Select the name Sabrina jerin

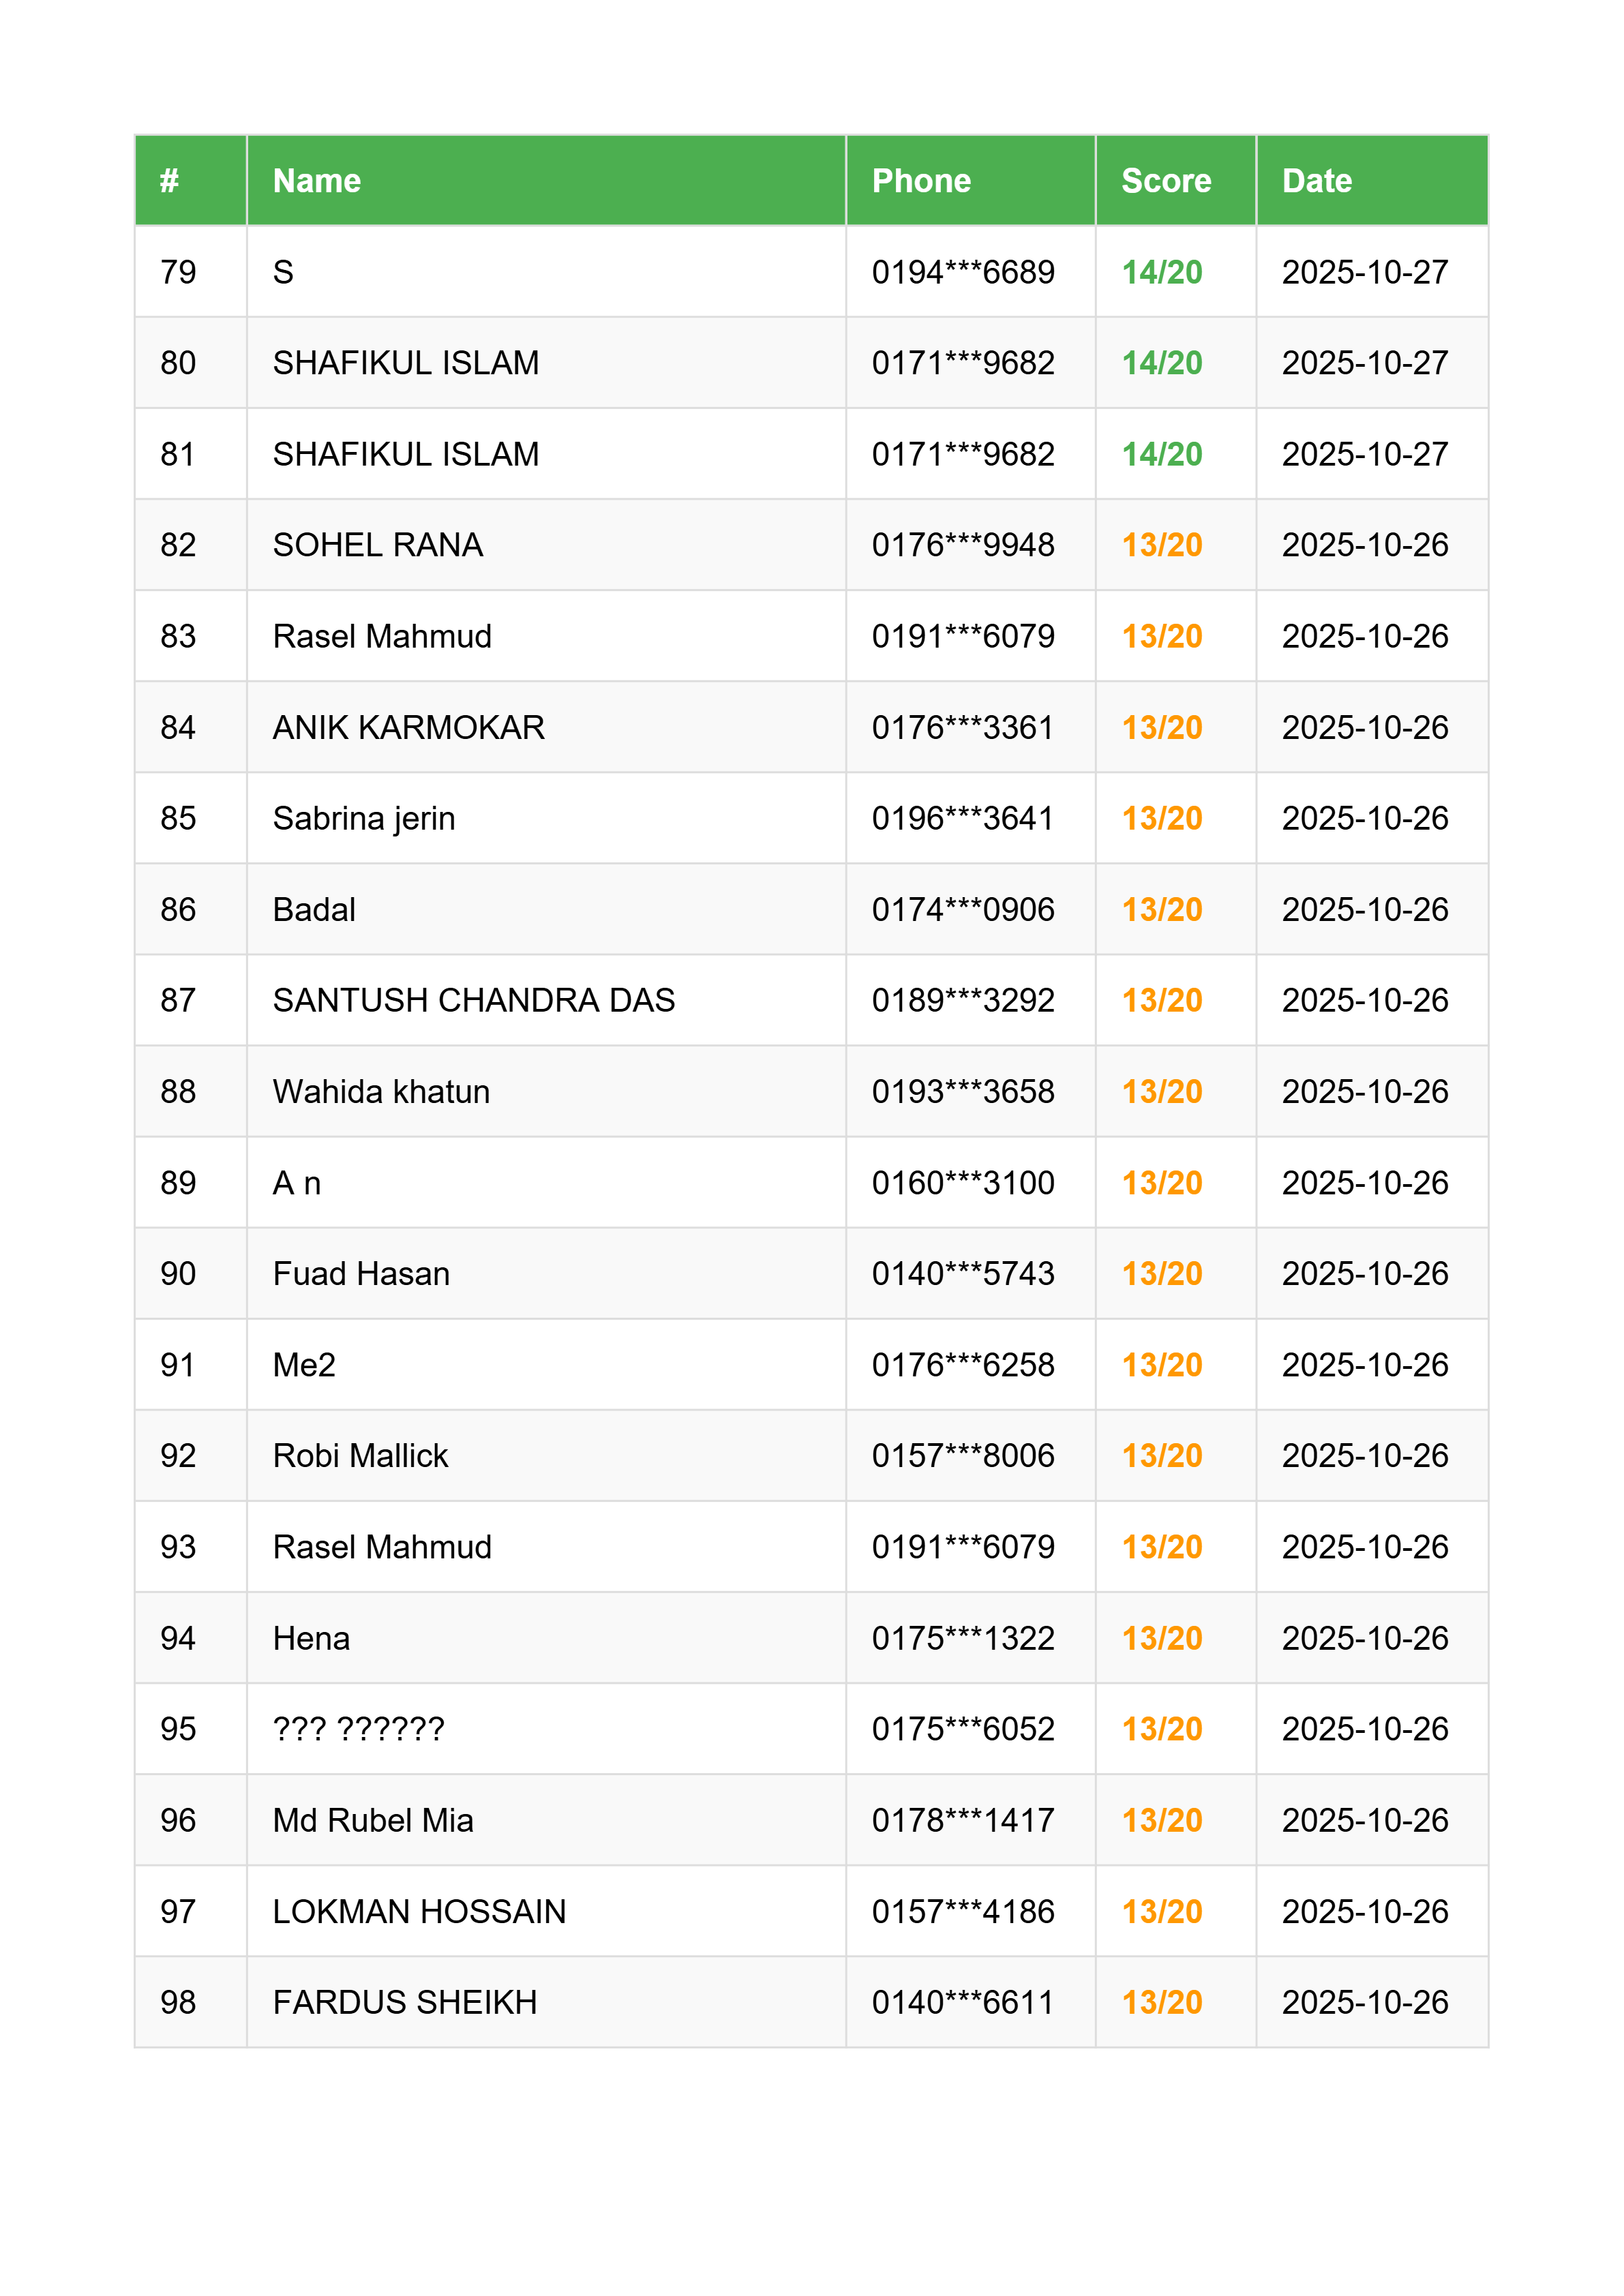363,819
